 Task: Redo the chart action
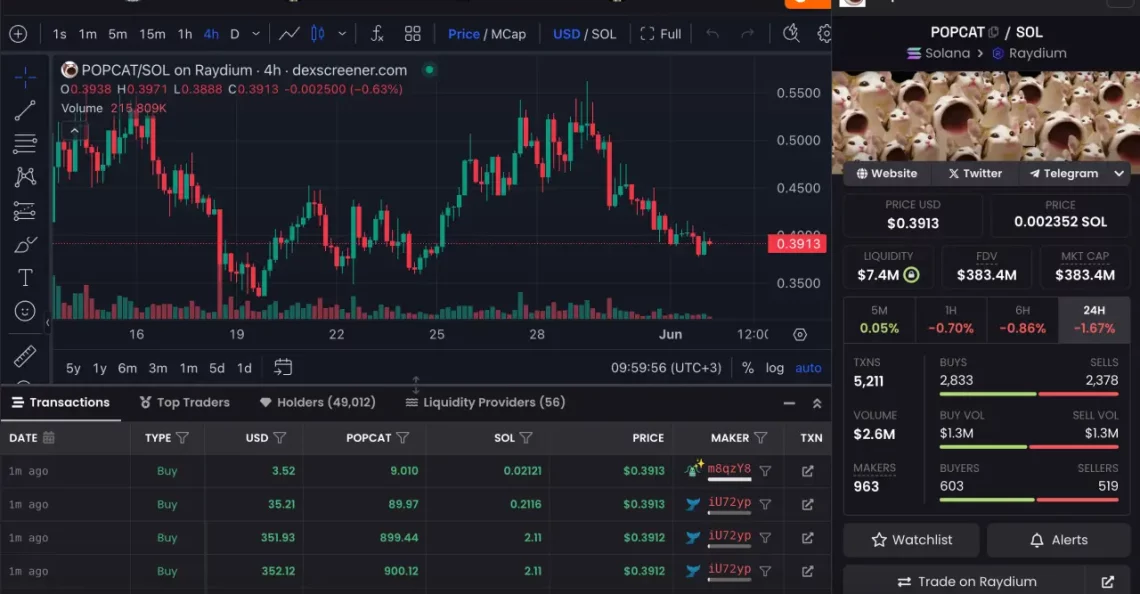coord(747,33)
